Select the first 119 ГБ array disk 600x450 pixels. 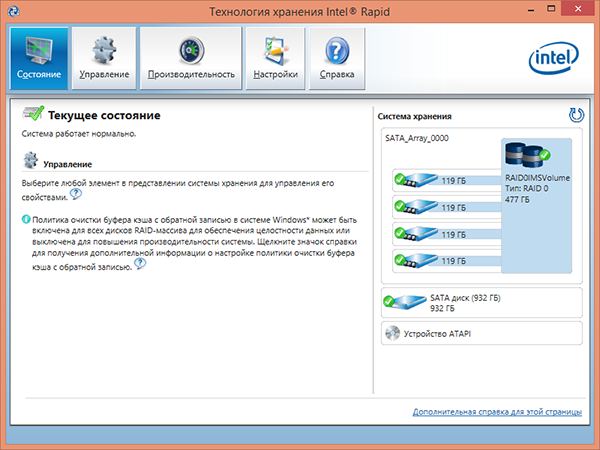pos(447,180)
